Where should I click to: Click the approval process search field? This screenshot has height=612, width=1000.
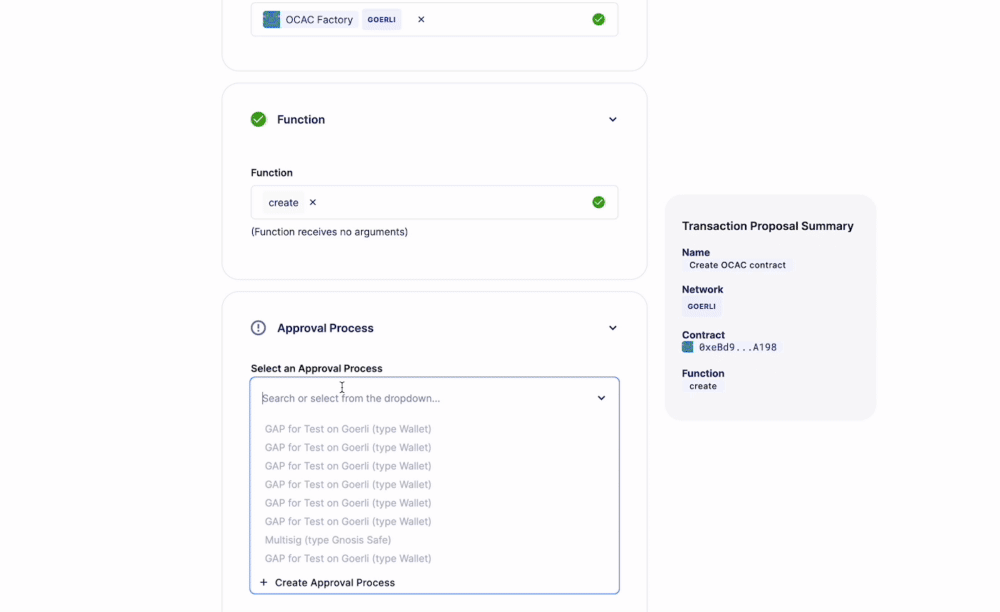400,397
